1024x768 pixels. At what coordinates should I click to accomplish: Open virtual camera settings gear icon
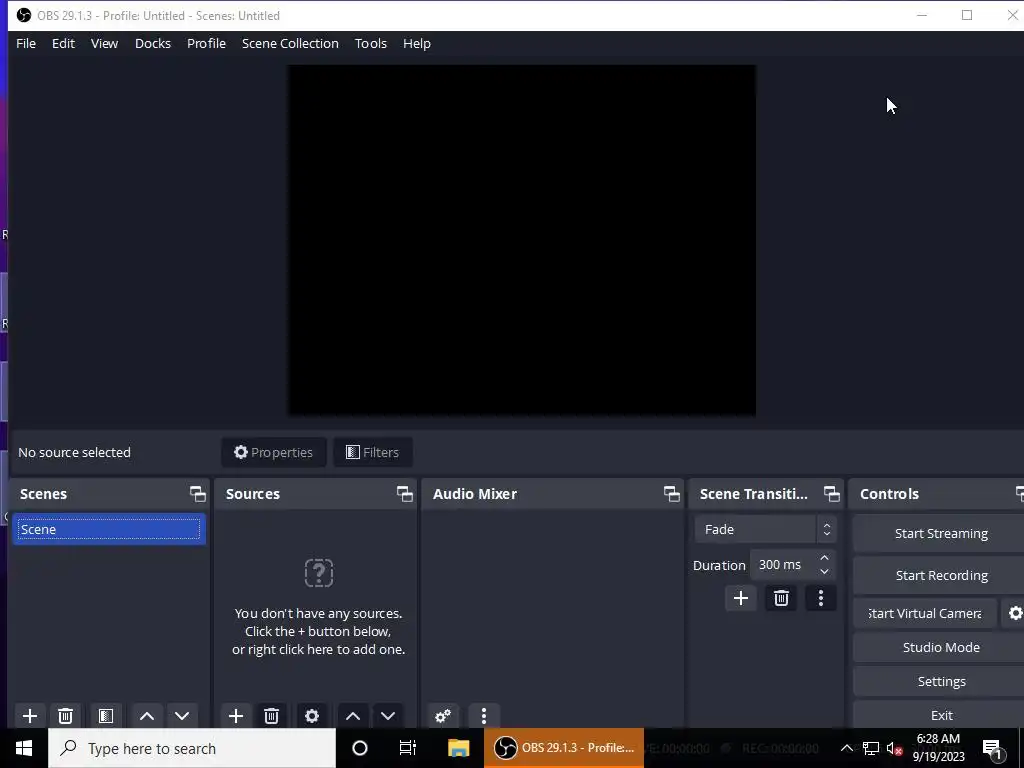(x=1015, y=613)
